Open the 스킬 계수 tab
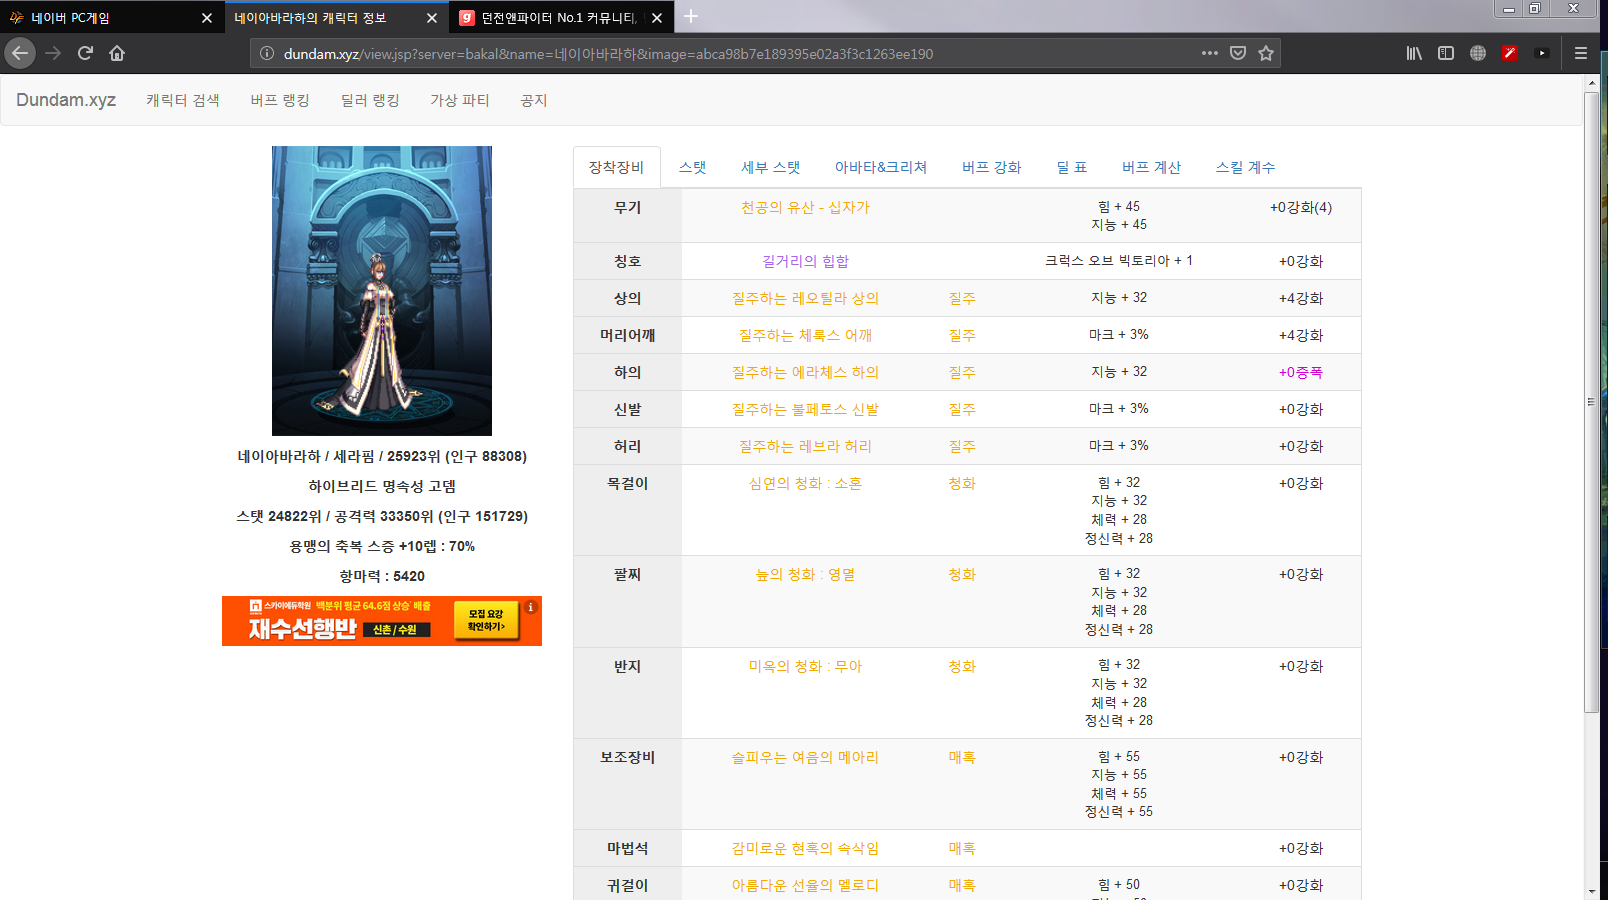1608x900 pixels. (x=1245, y=167)
